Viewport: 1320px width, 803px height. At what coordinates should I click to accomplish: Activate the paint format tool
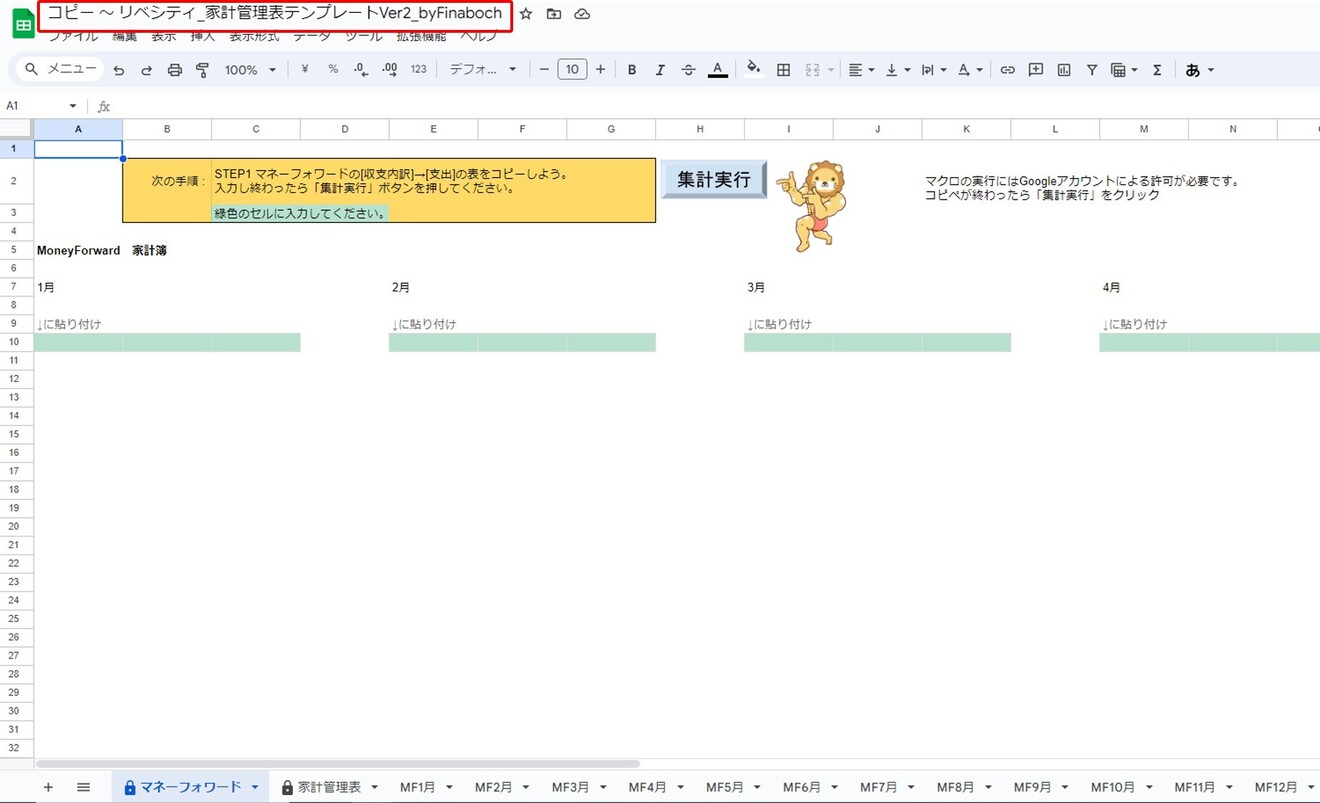coord(203,70)
